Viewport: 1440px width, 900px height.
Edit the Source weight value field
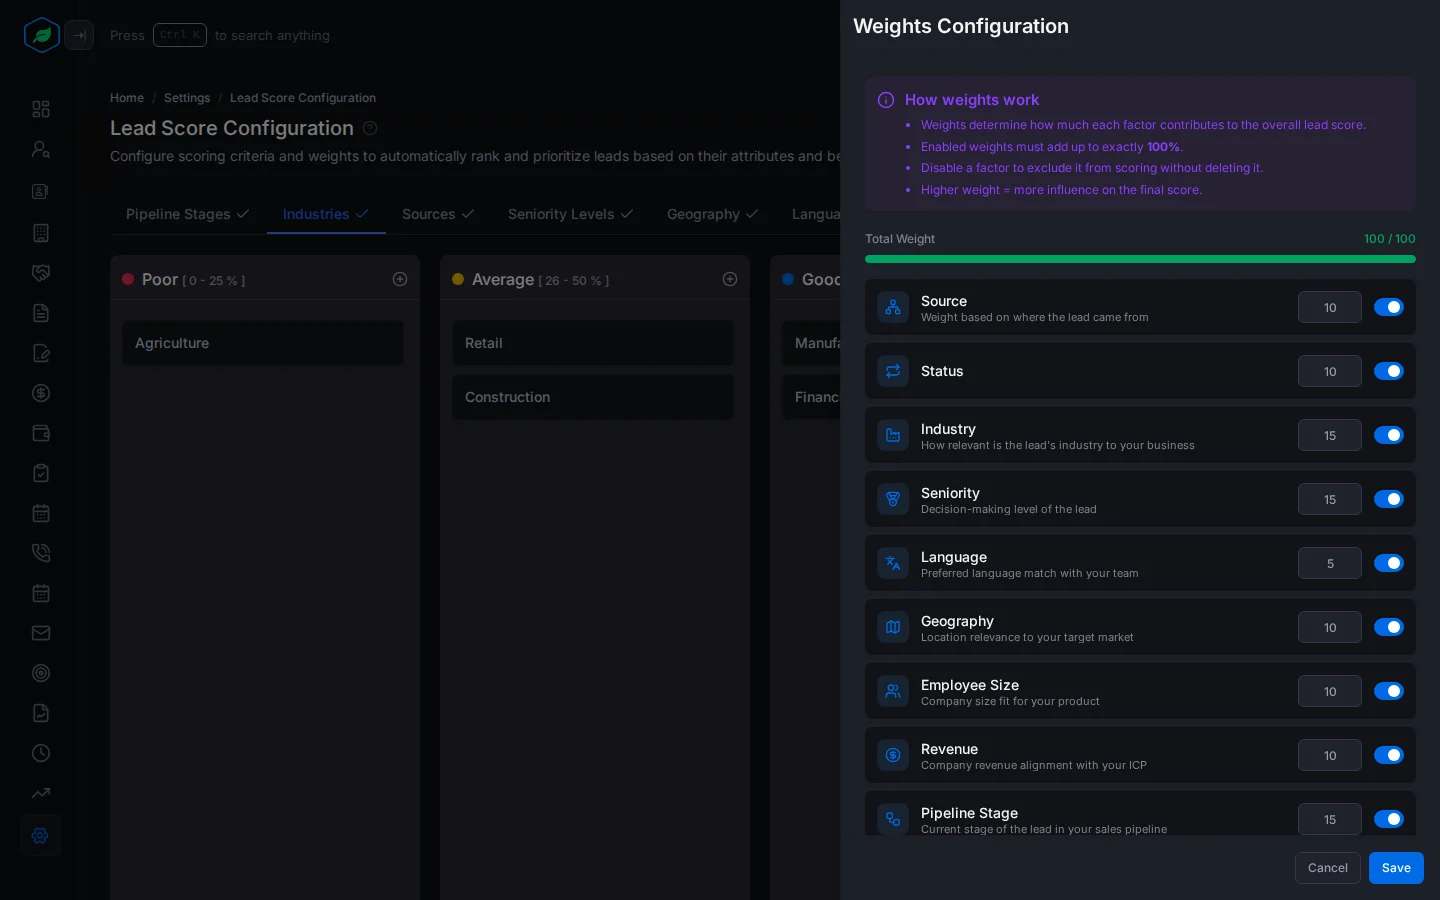point(1330,307)
